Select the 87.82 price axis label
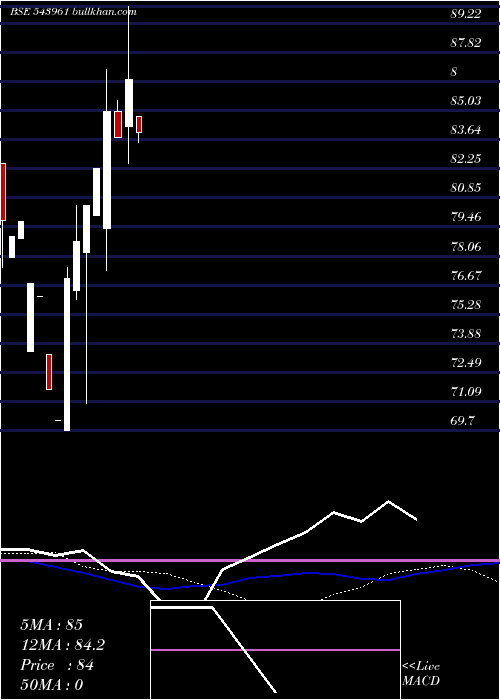This screenshot has width=500, height=700. (x=466, y=43)
